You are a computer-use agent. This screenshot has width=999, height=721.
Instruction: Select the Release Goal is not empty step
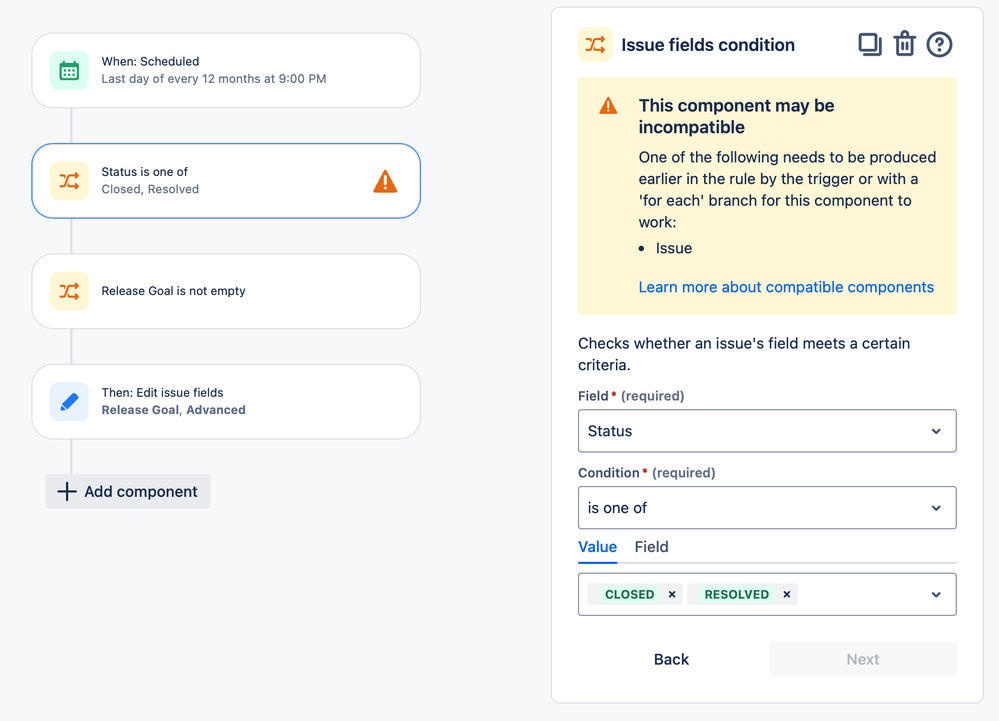(226, 291)
